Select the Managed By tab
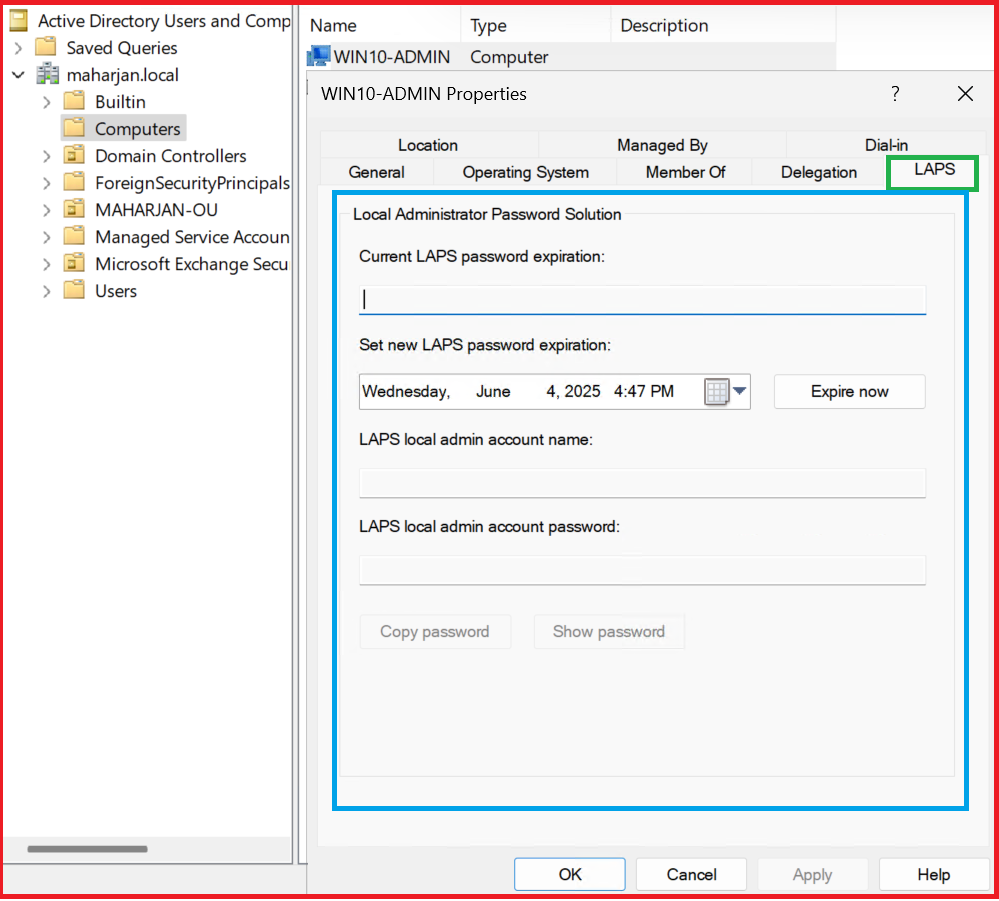This screenshot has height=901, width=999. click(662, 145)
